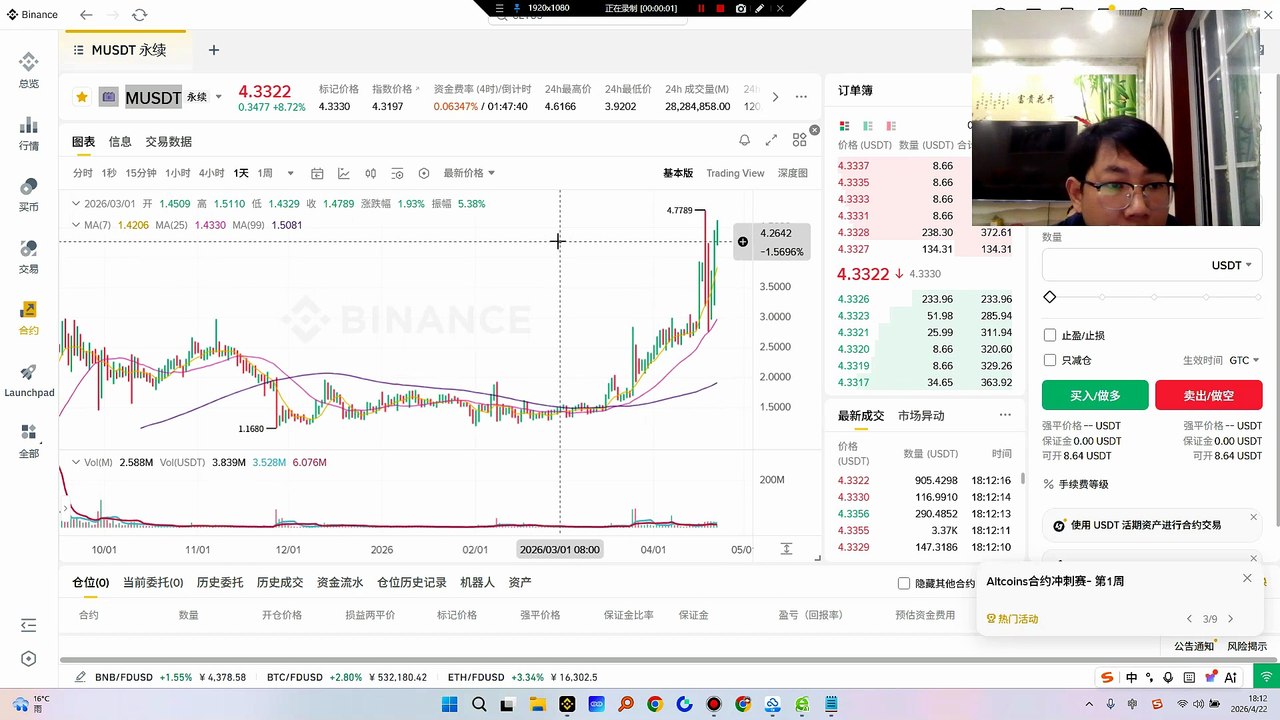Open the sidebar hexagon settings icon
1280x720 pixels.
tap(28, 658)
